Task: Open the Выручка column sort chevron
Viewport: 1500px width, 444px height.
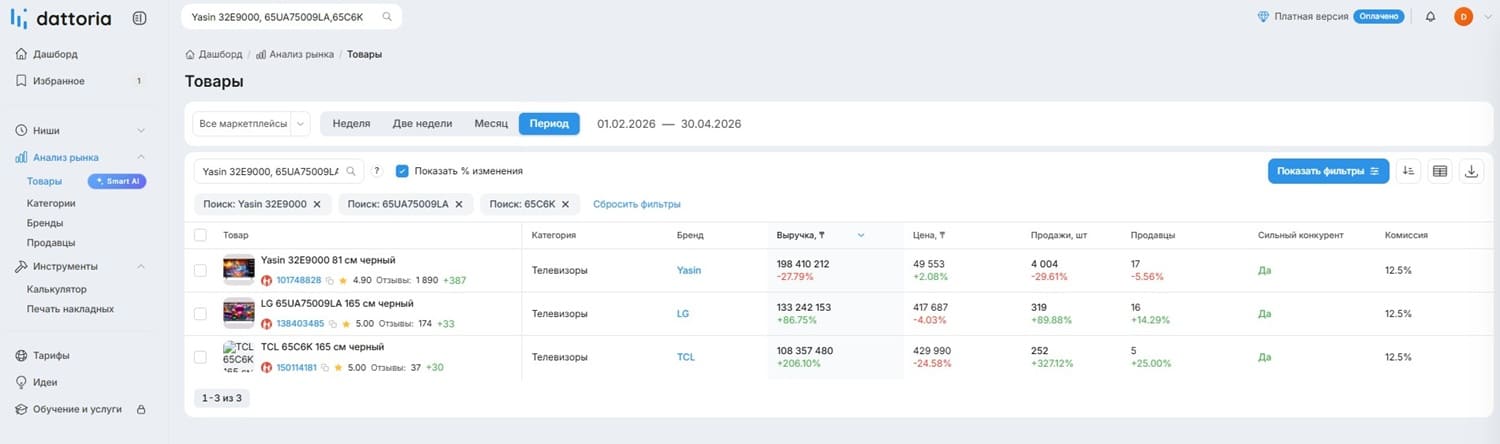Action: (x=861, y=235)
